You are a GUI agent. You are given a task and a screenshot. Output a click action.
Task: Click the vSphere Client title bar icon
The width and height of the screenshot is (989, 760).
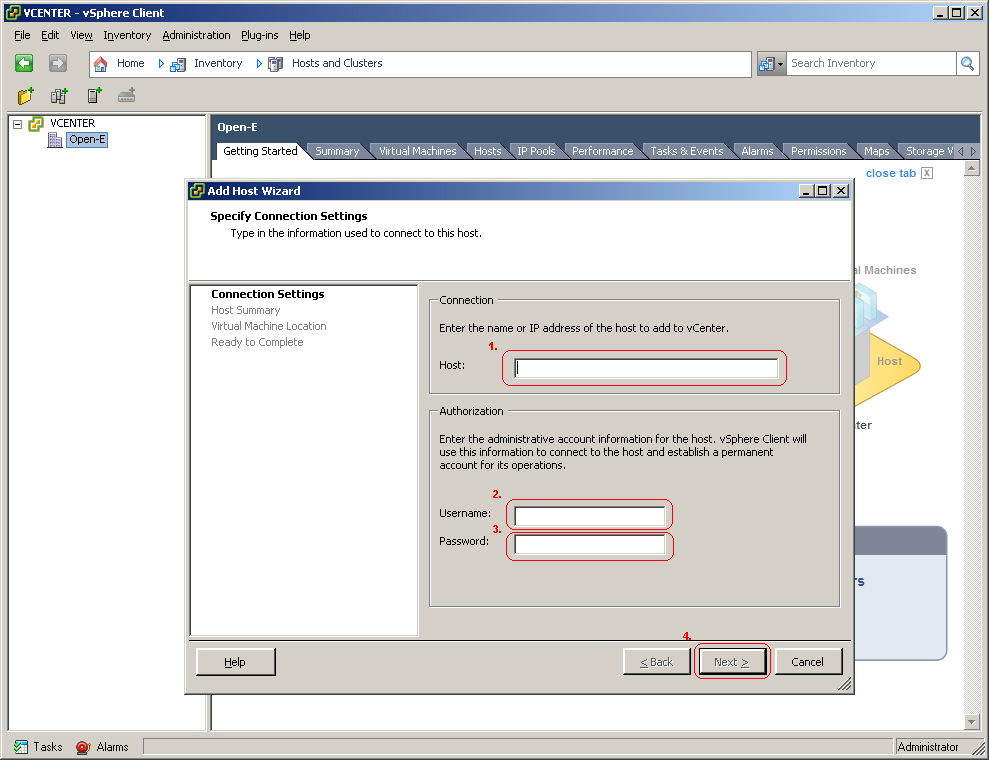[x=13, y=13]
